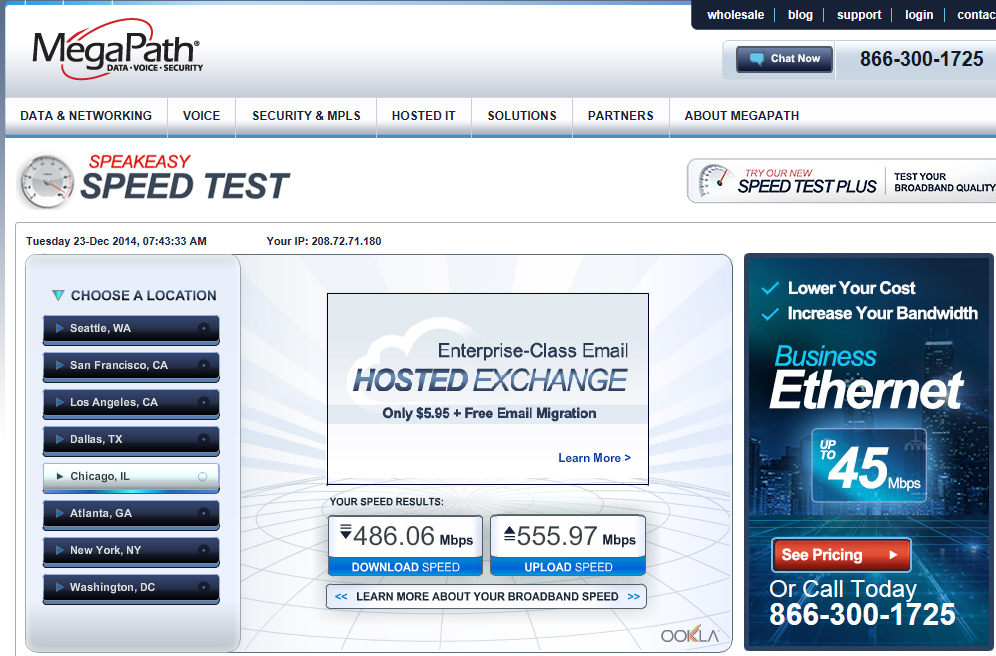This screenshot has height=656, width=996.
Task: Click the upload arrow icon beside 555.97
Action: click(509, 532)
